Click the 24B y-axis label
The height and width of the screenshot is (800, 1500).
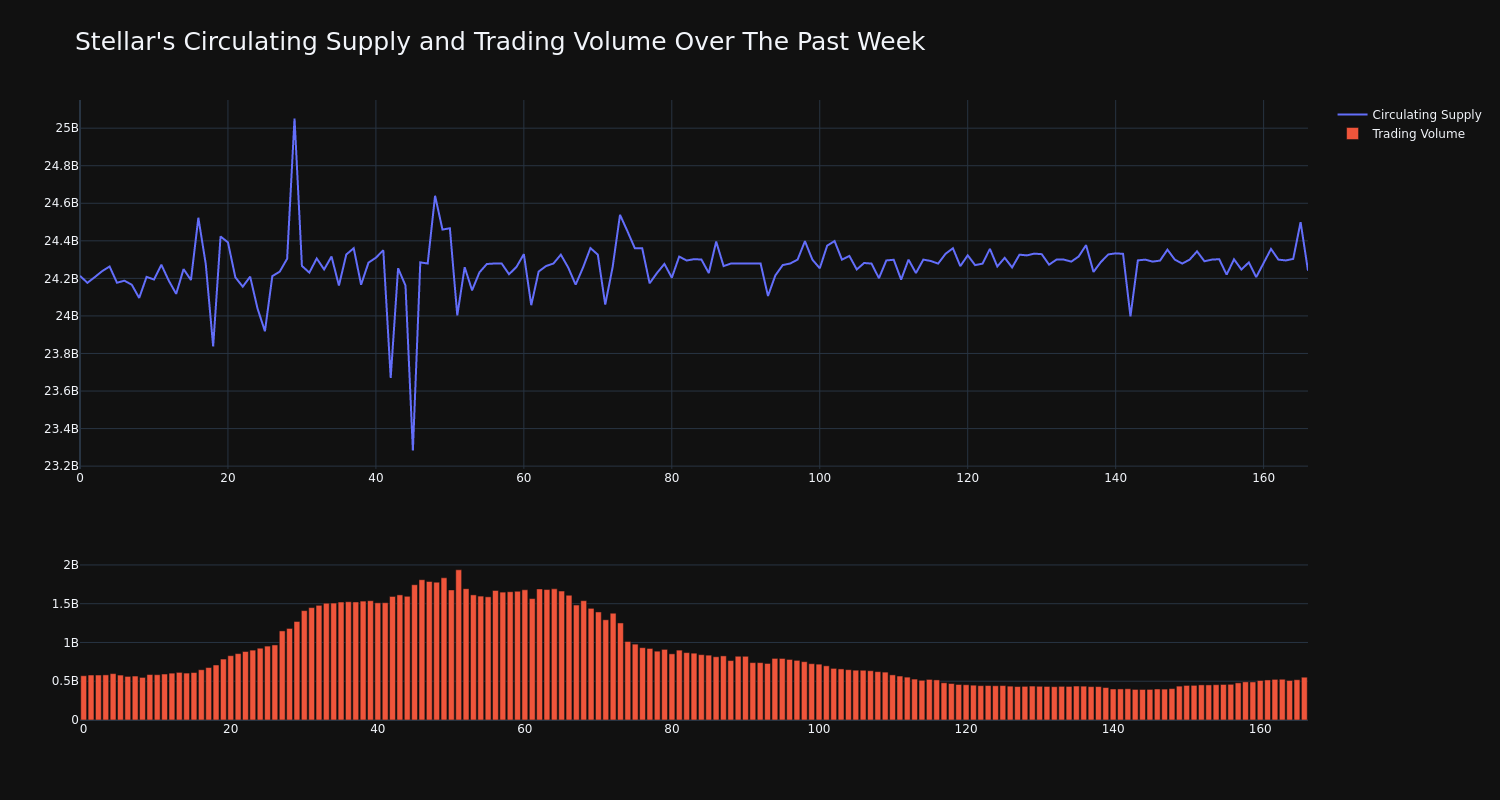[x=66, y=316]
